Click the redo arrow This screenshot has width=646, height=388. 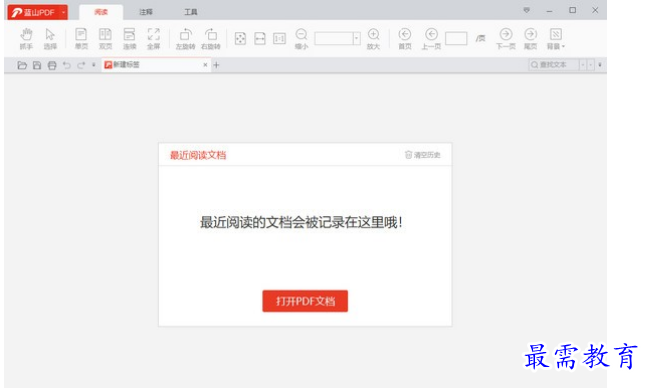click(x=81, y=65)
